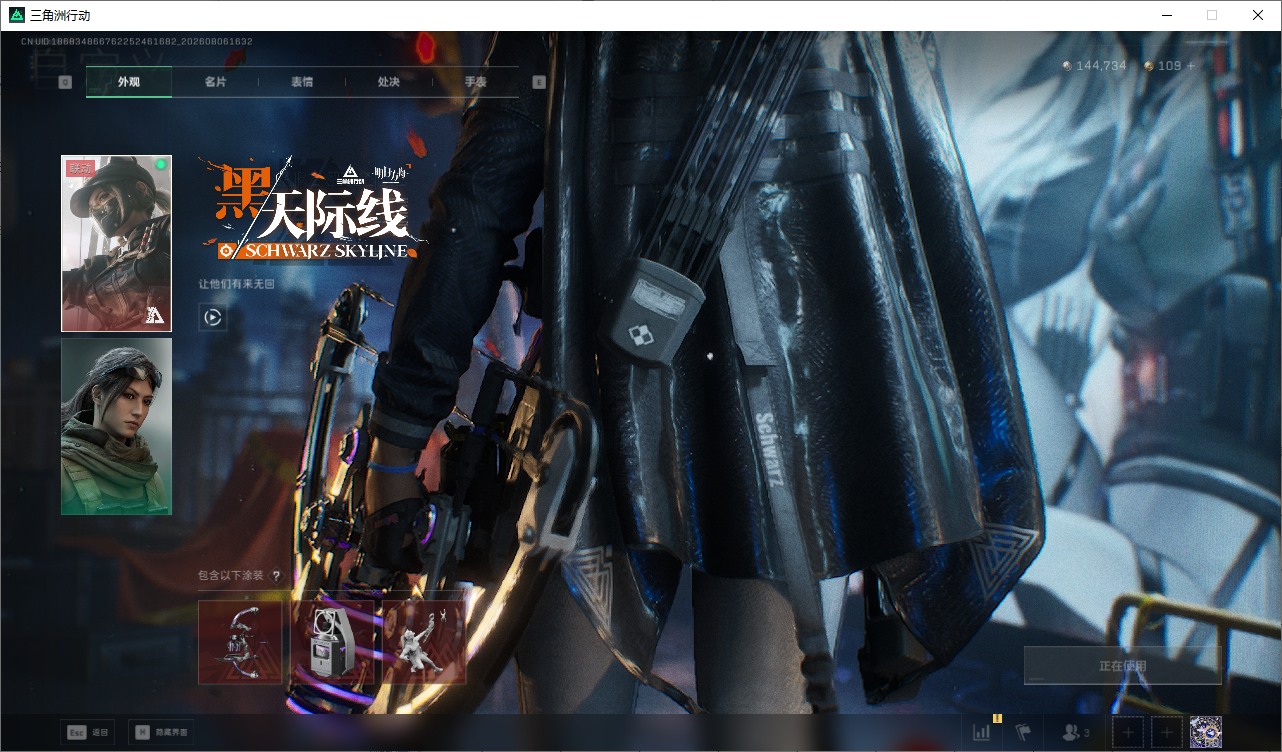1282x752 pixels.
Task: Click the Q previous-tab key icon
Action: pyautogui.click(x=65, y=82)
